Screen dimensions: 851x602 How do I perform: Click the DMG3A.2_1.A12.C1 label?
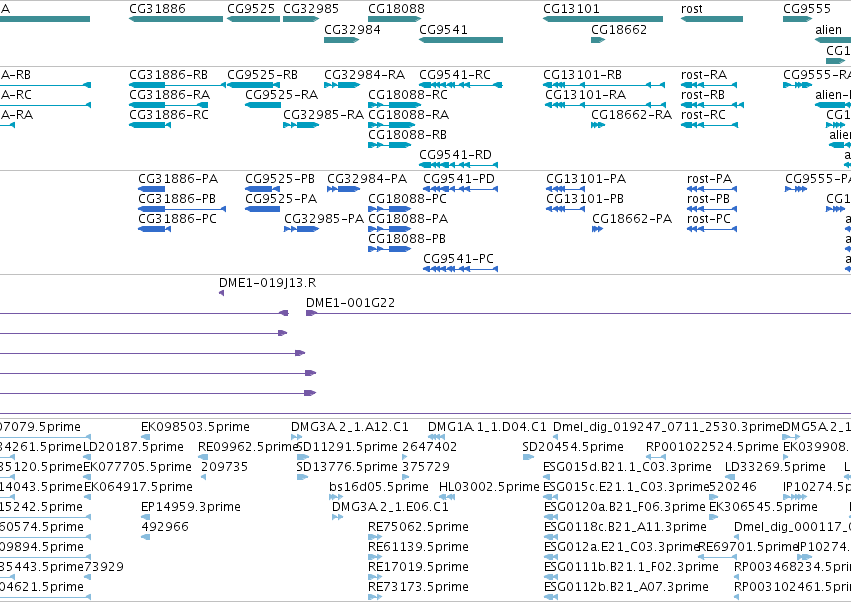click(350, 427)
